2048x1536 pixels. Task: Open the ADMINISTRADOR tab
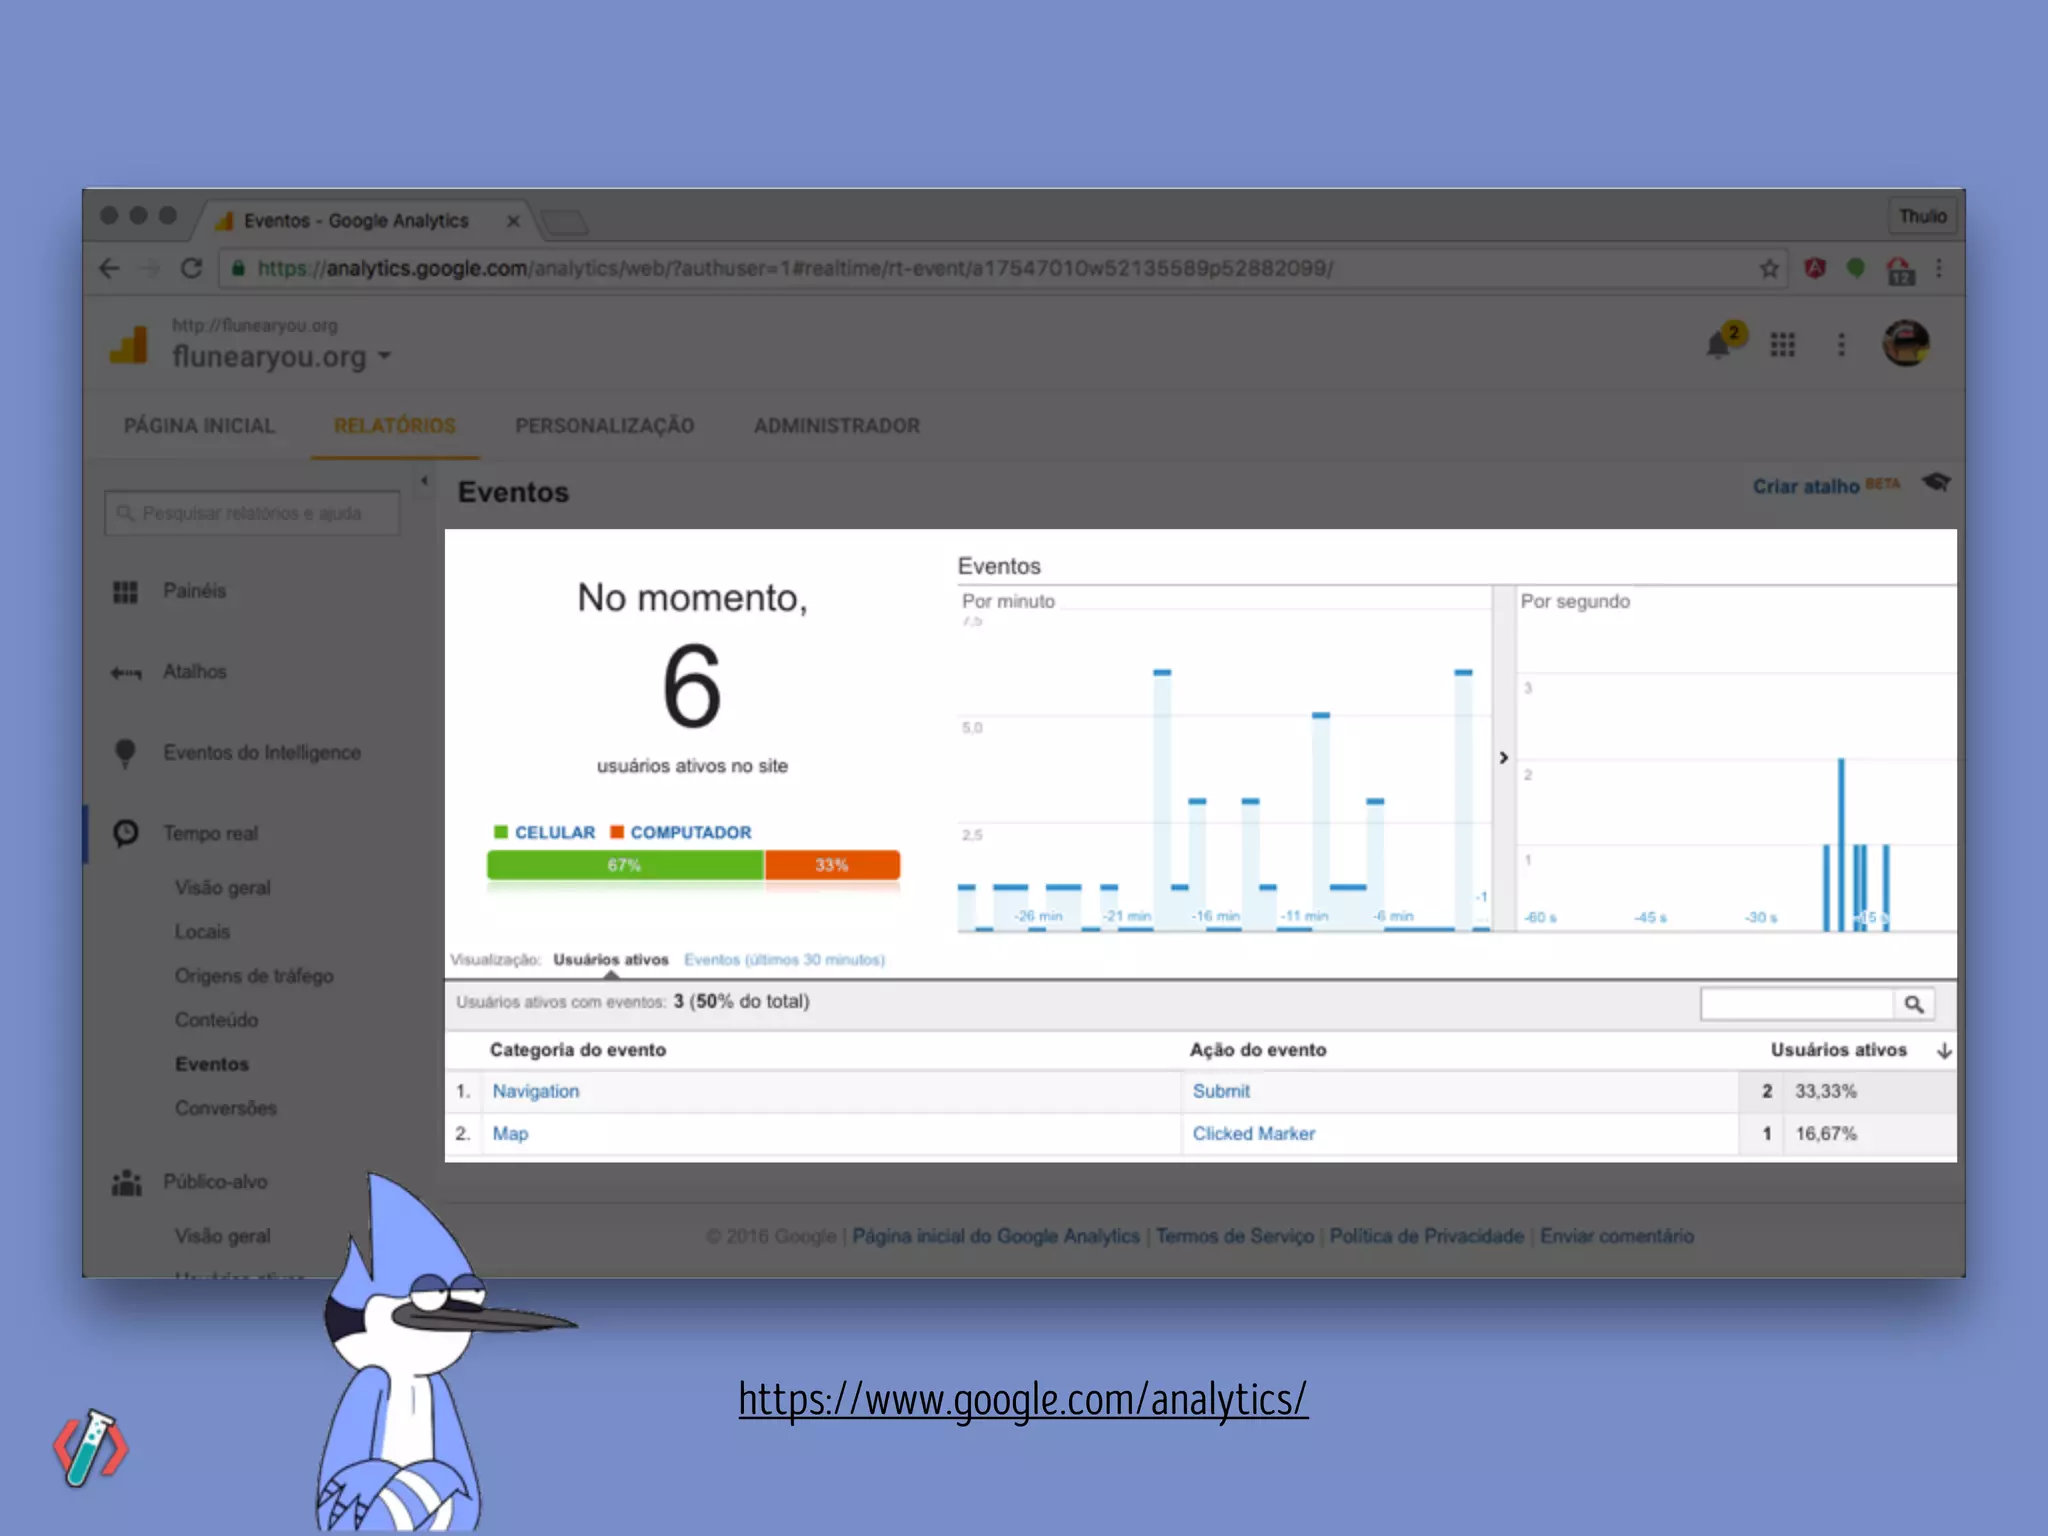[x=837, y=426]
